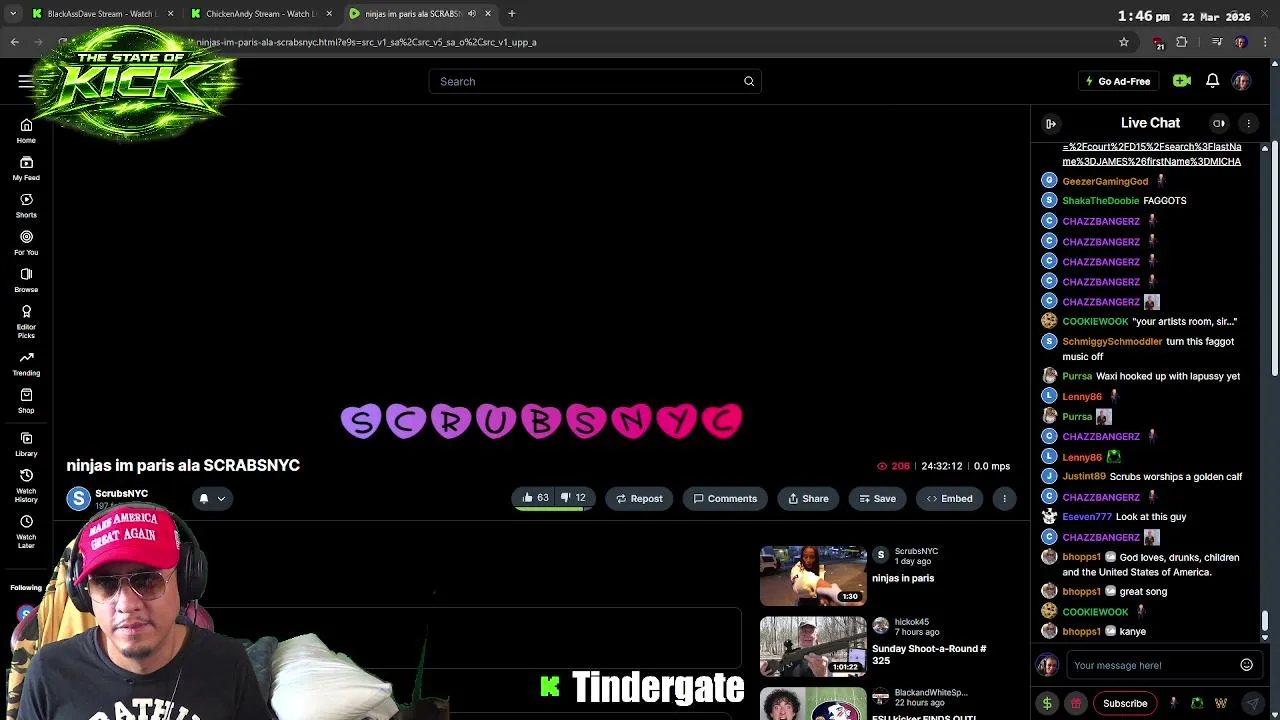Open the notifications bell in header
This screenshot has height=720, width=1280.
(1212, 81)
